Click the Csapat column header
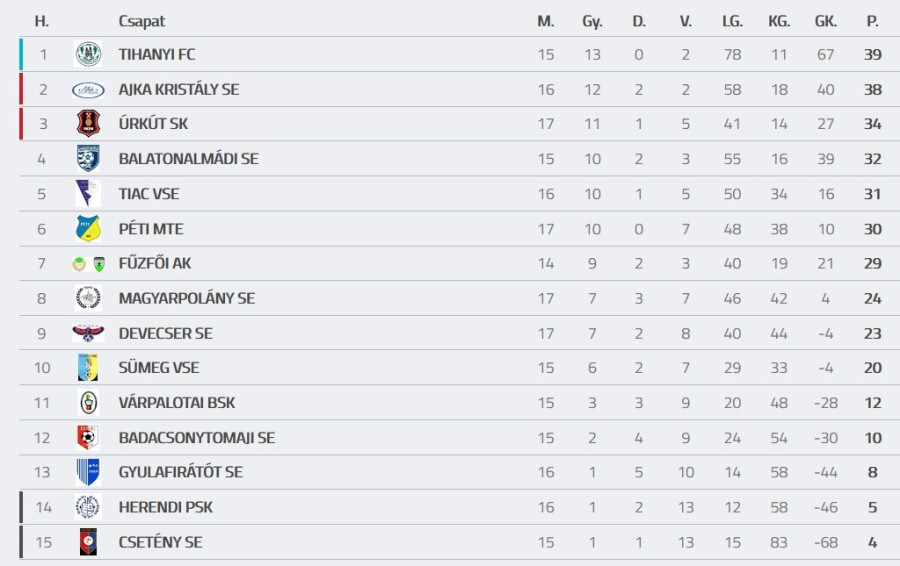 click(141, 21)
